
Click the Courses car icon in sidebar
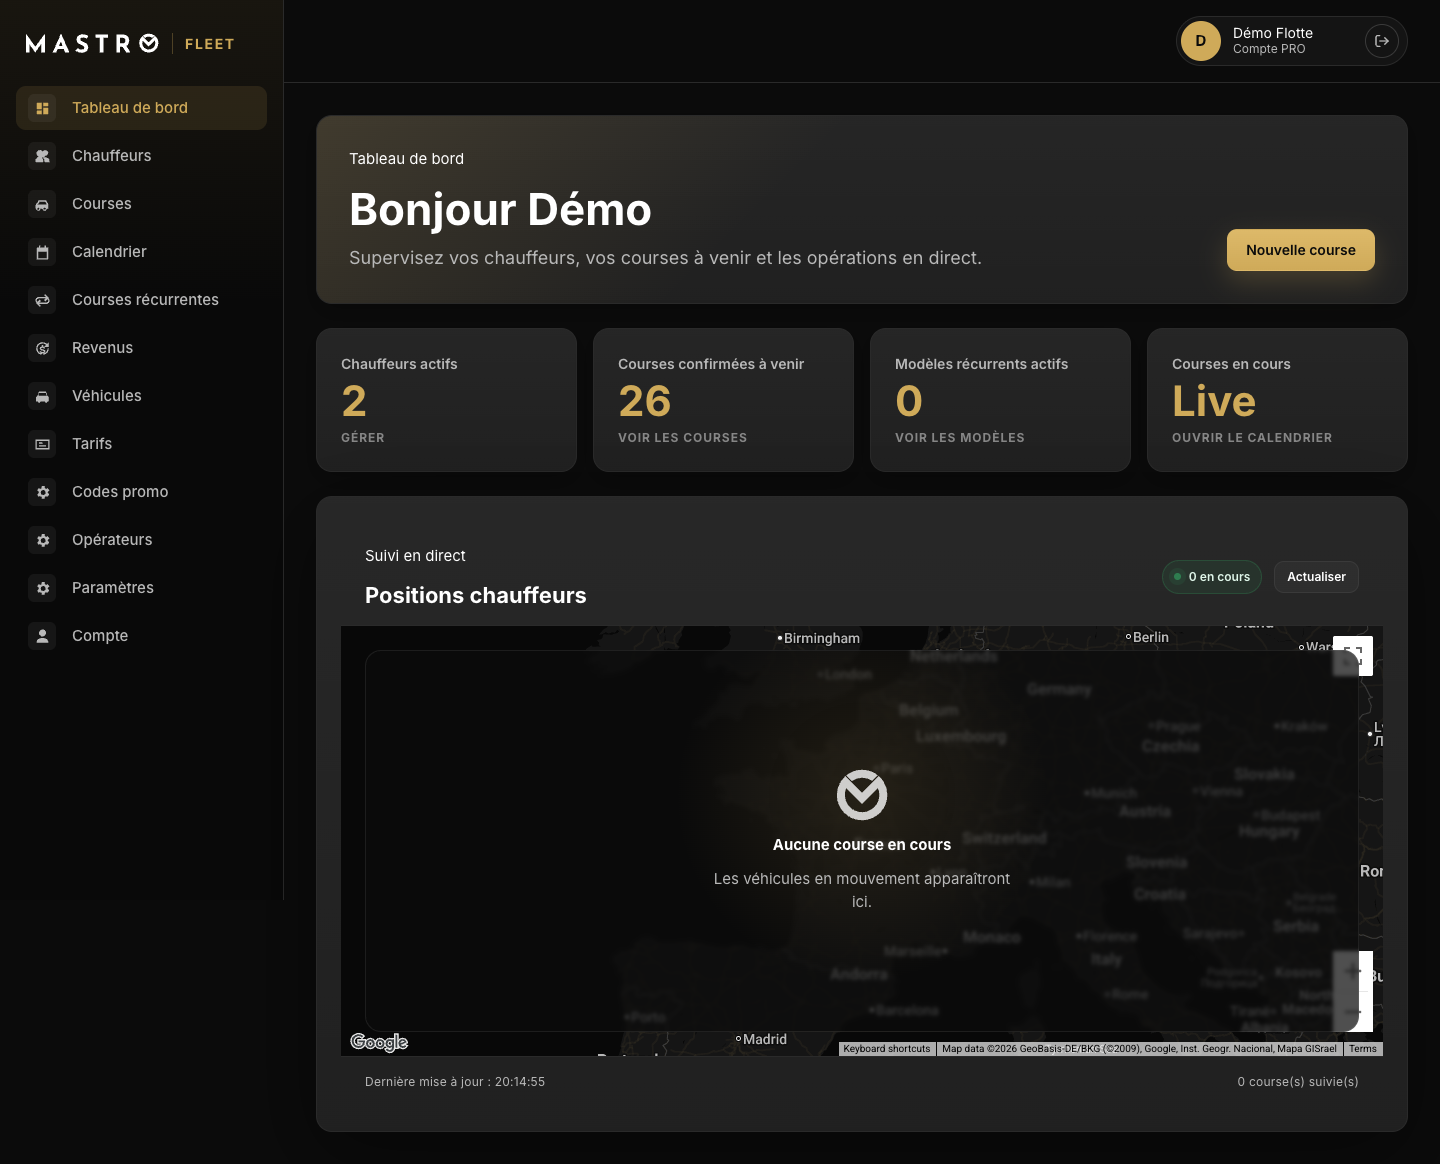click(x=42, y=204)
